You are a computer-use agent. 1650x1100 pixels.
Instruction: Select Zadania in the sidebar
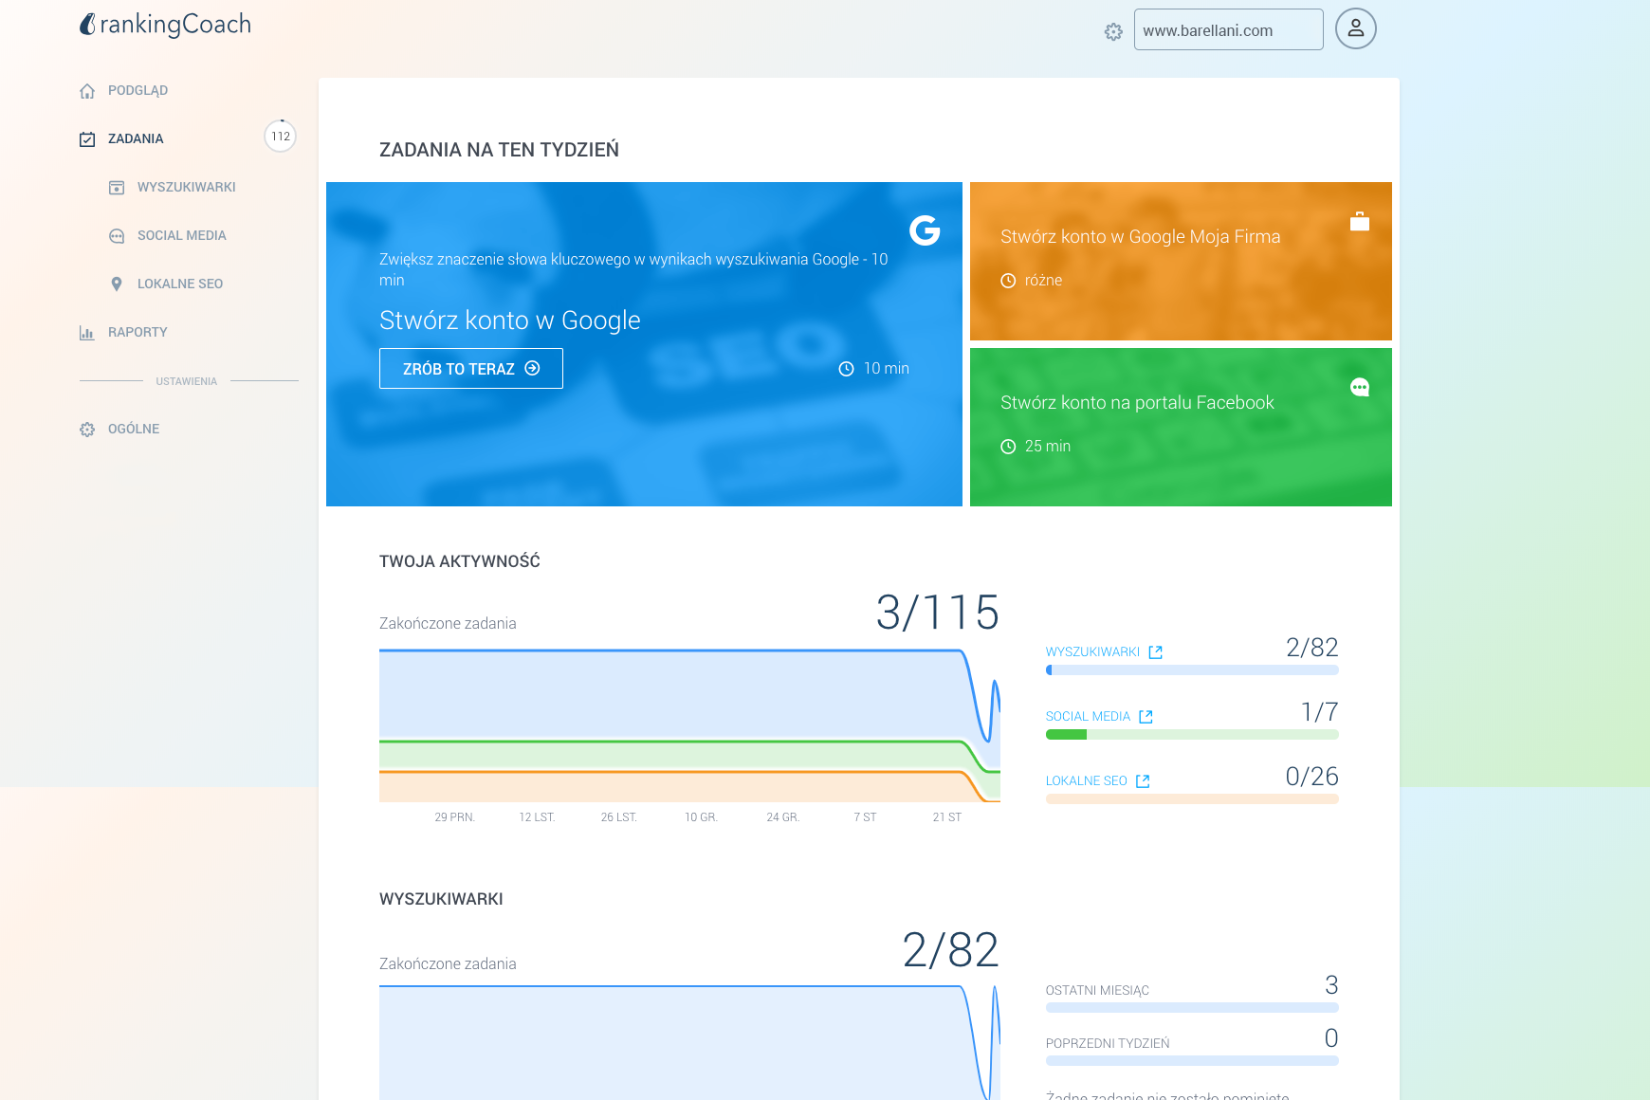pyautogui.click(x=135, y=139)
